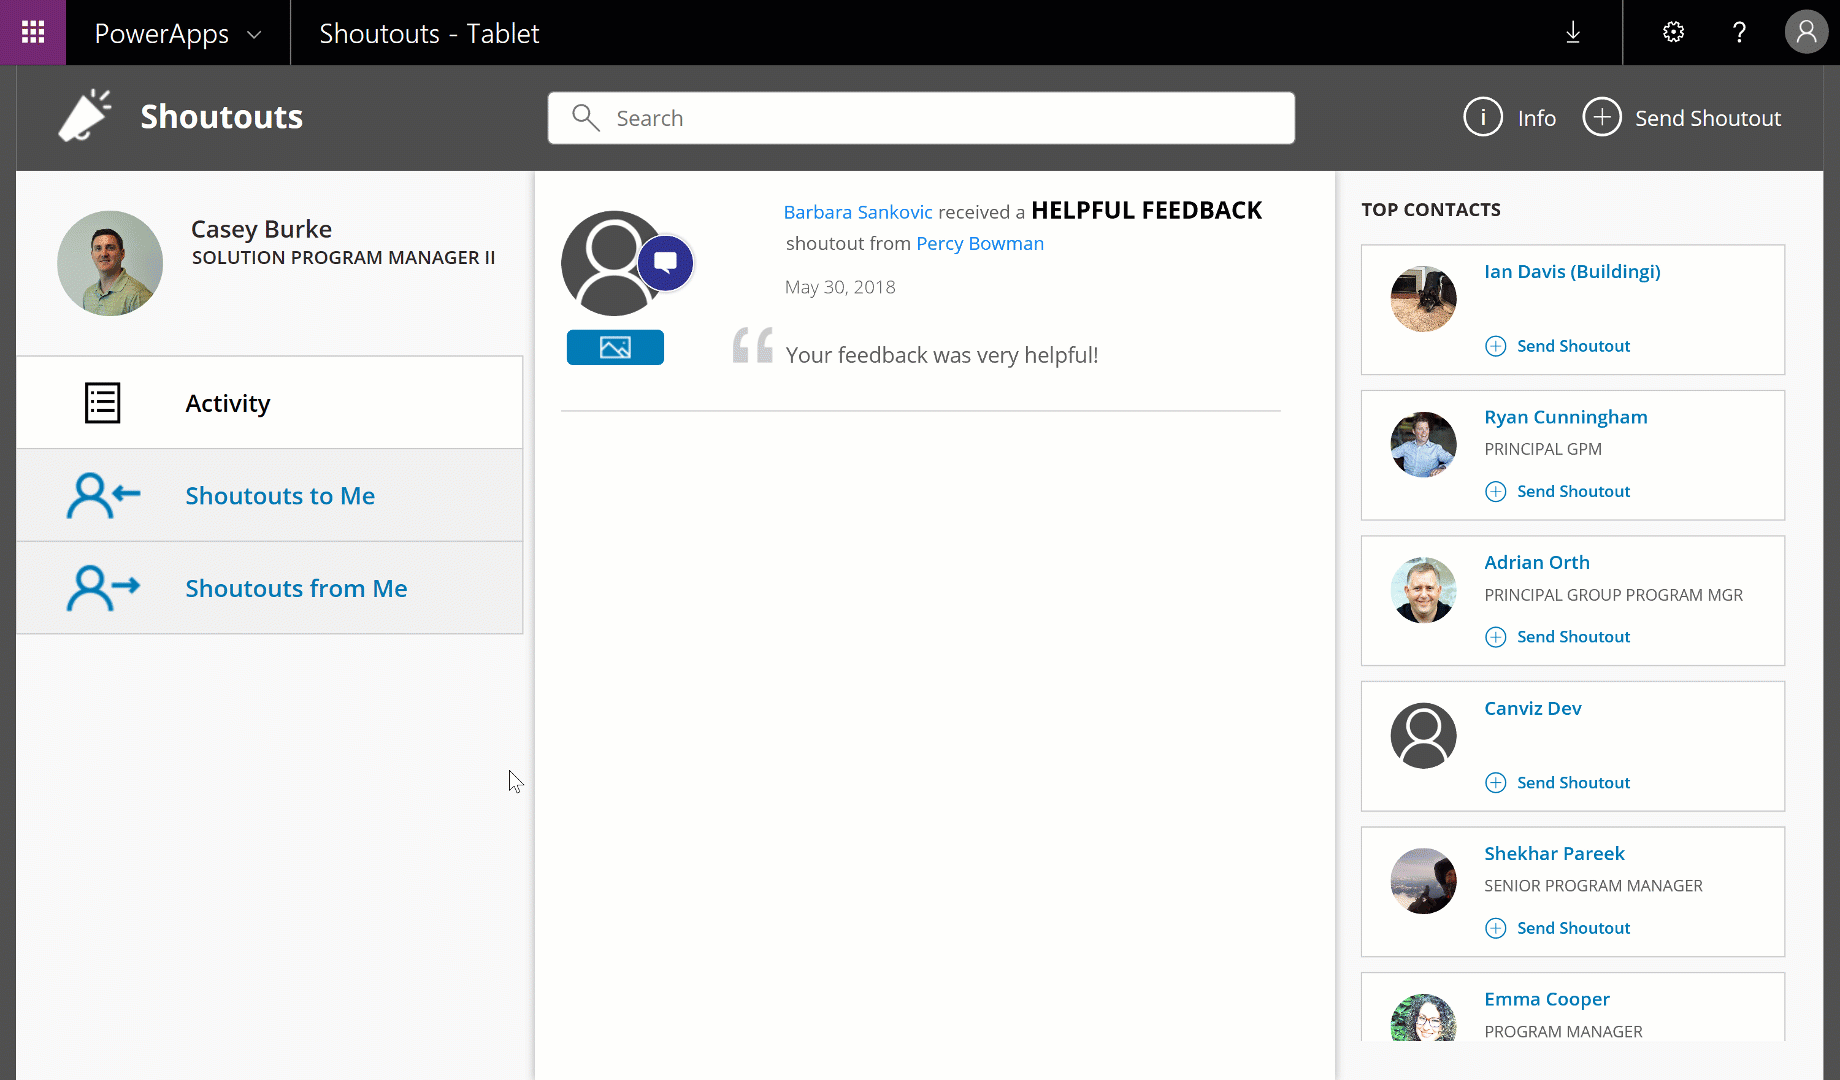This screenshot has width=1840, height=1080.
Task: Open Barbara Sankovic profile link
Action: click(857, 212)
